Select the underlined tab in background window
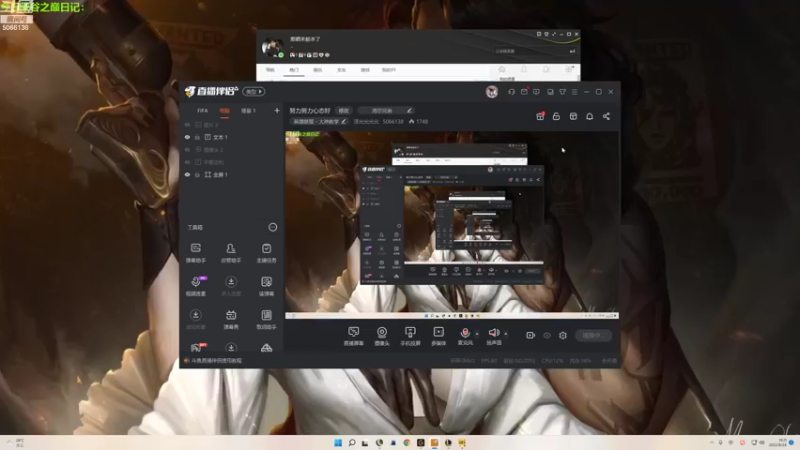Screen dimensions: 800x450 (294, 70)
